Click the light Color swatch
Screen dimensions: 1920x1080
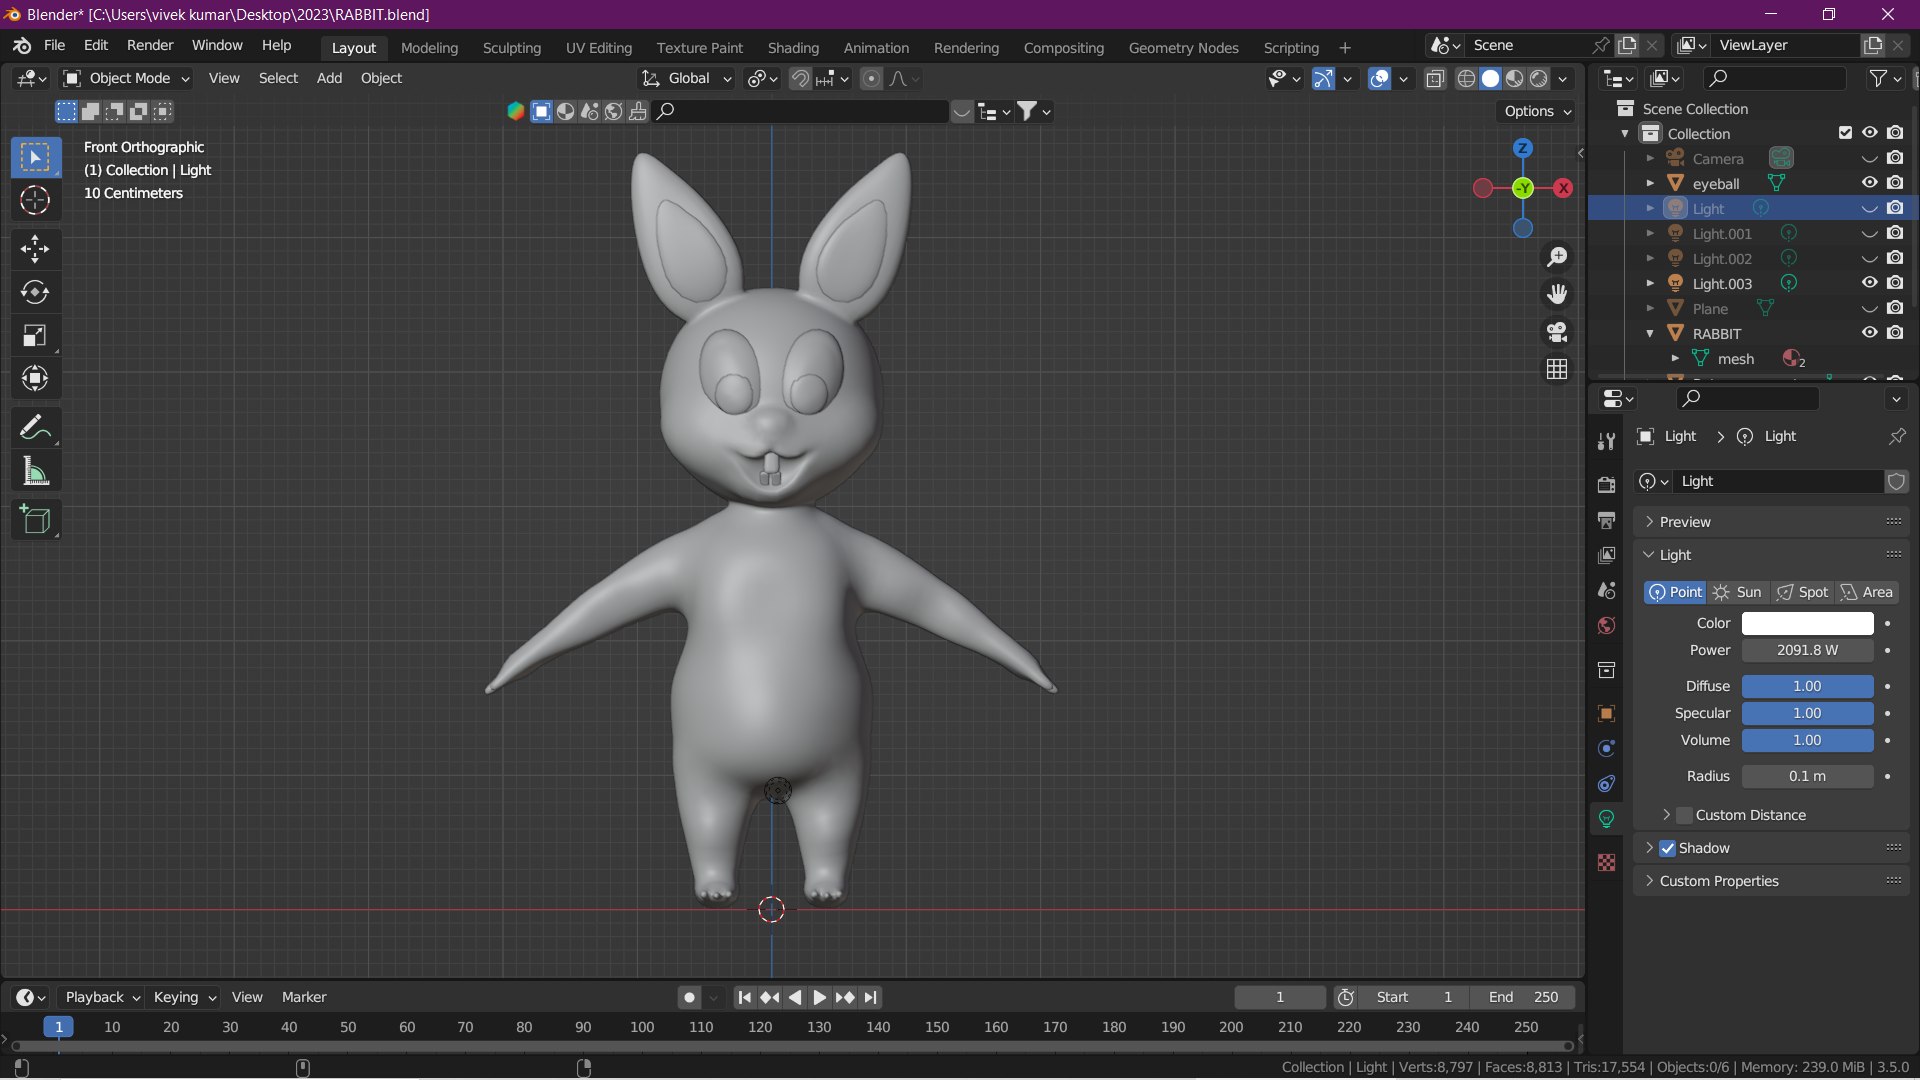tap(1807, 623)
